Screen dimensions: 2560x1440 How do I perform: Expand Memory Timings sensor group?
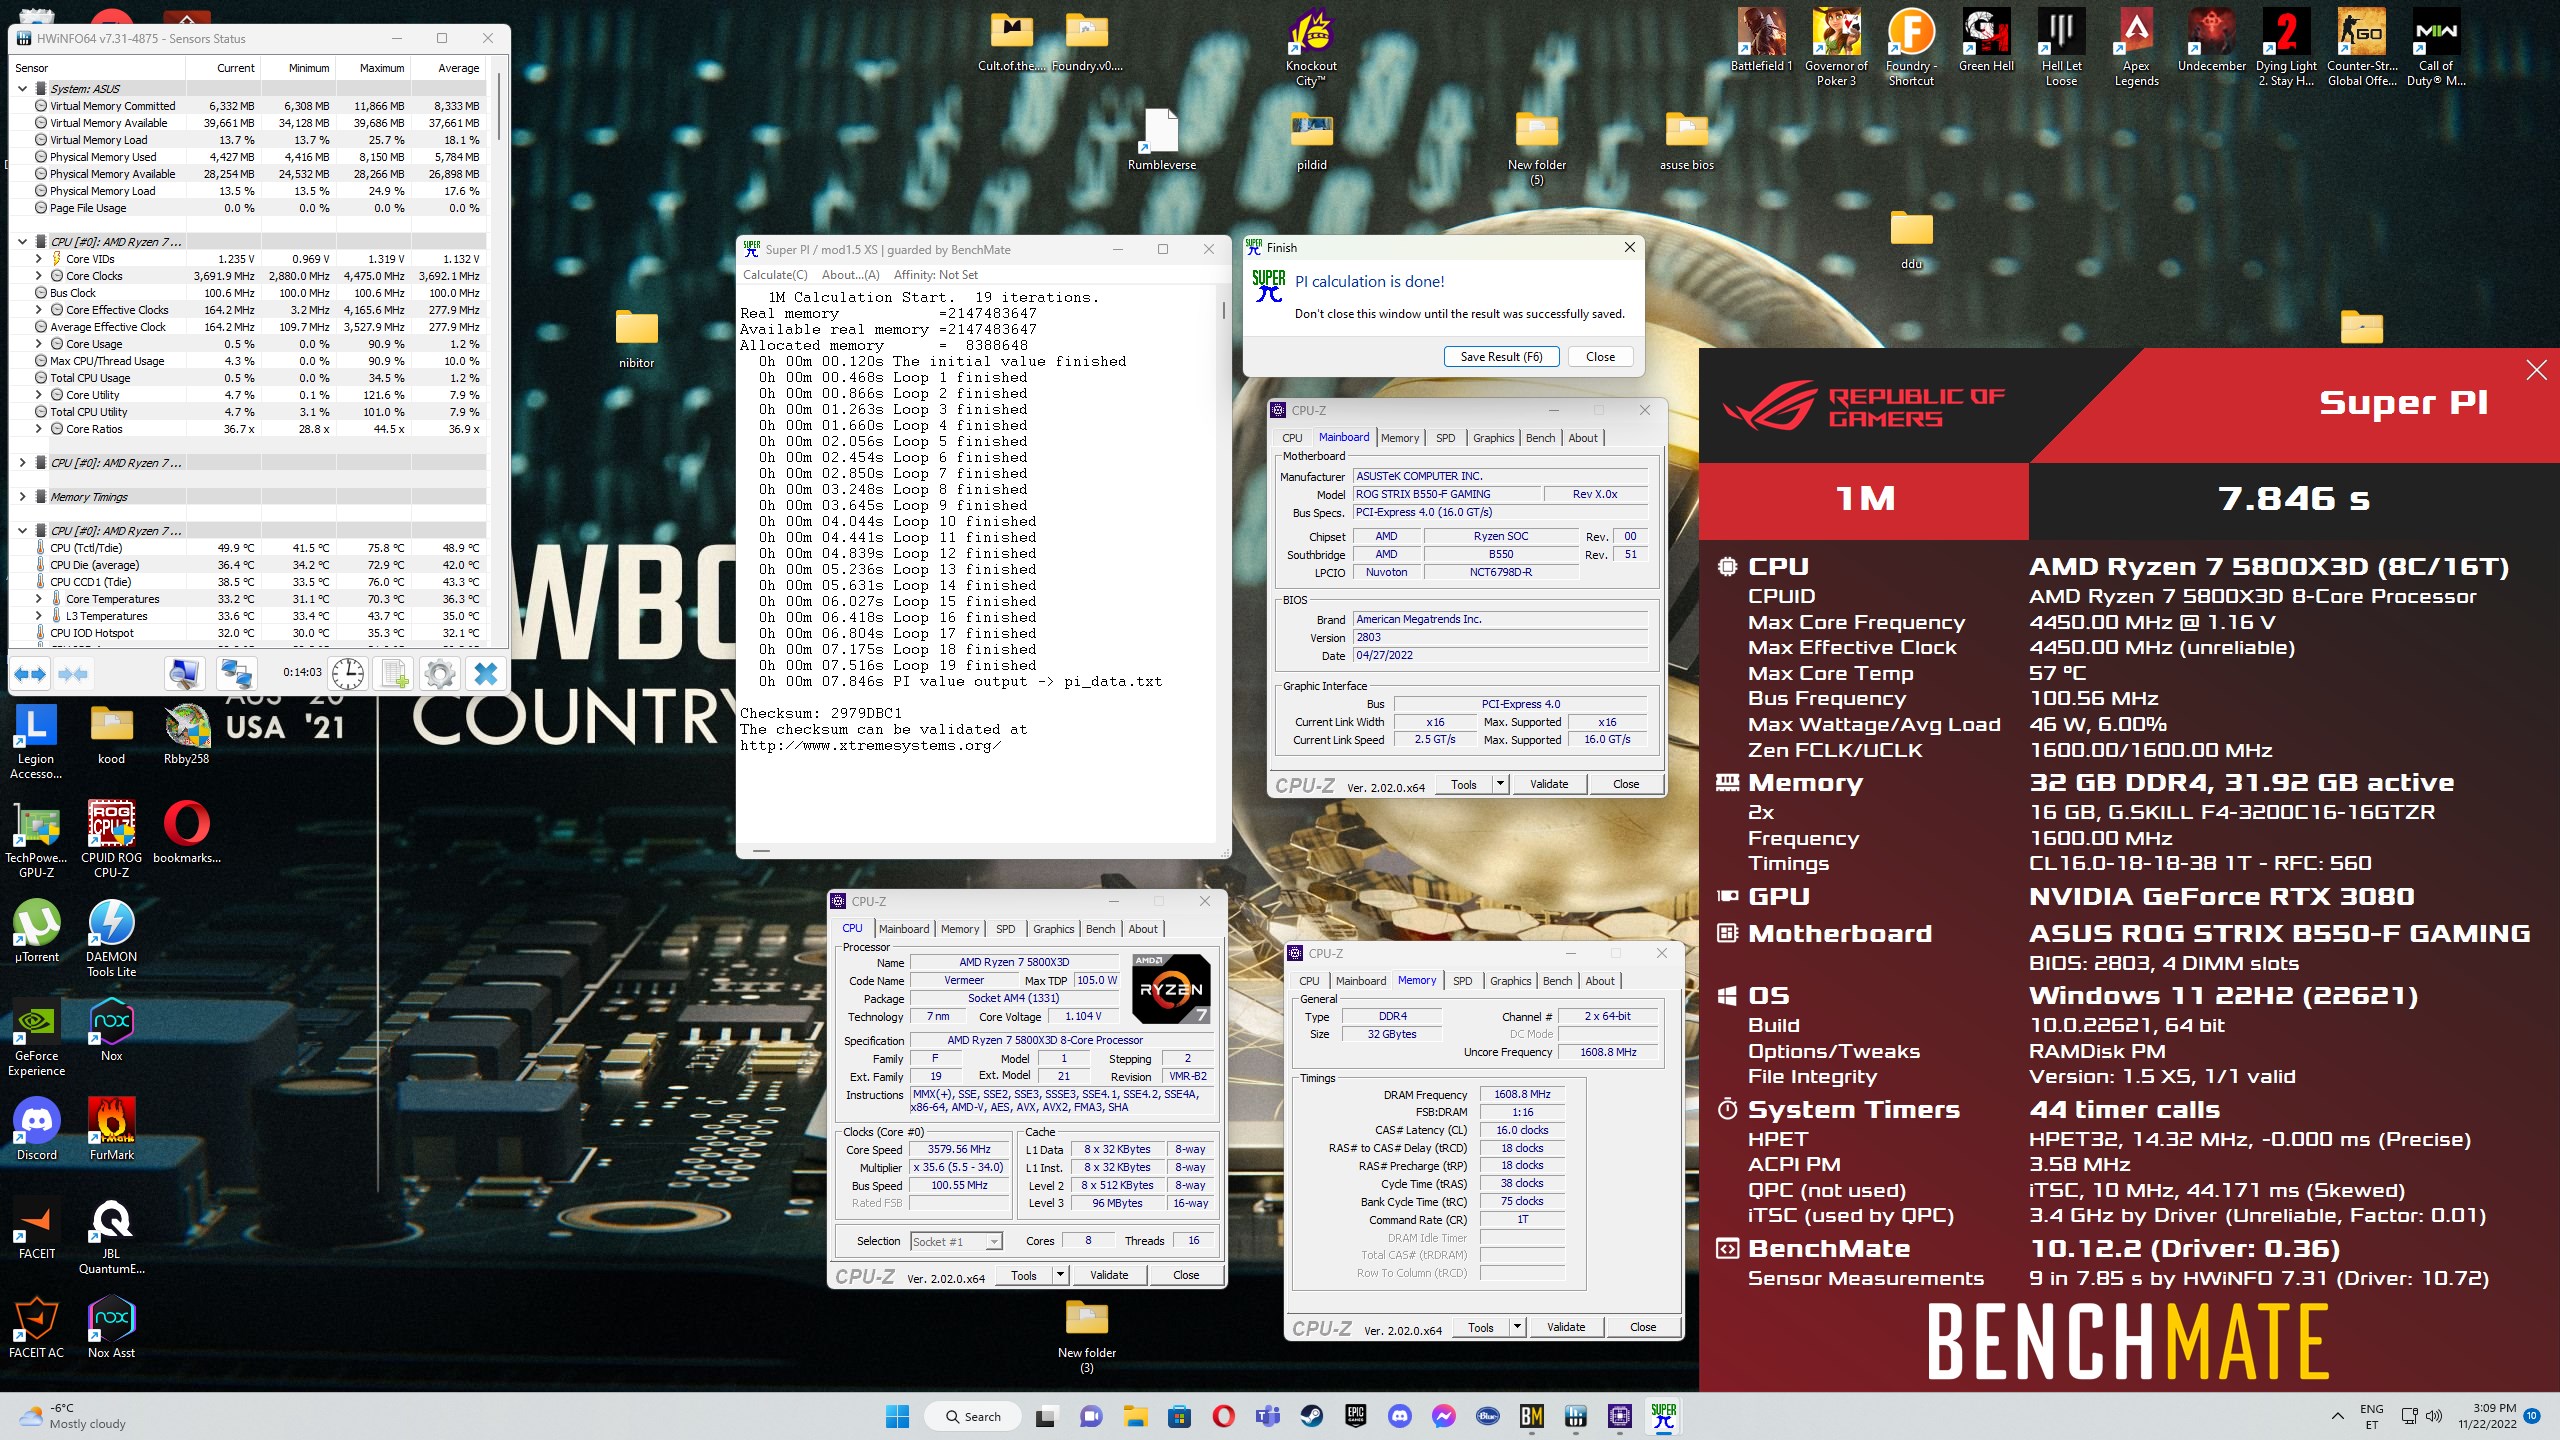pyautogui.click(x=22, y=497)
